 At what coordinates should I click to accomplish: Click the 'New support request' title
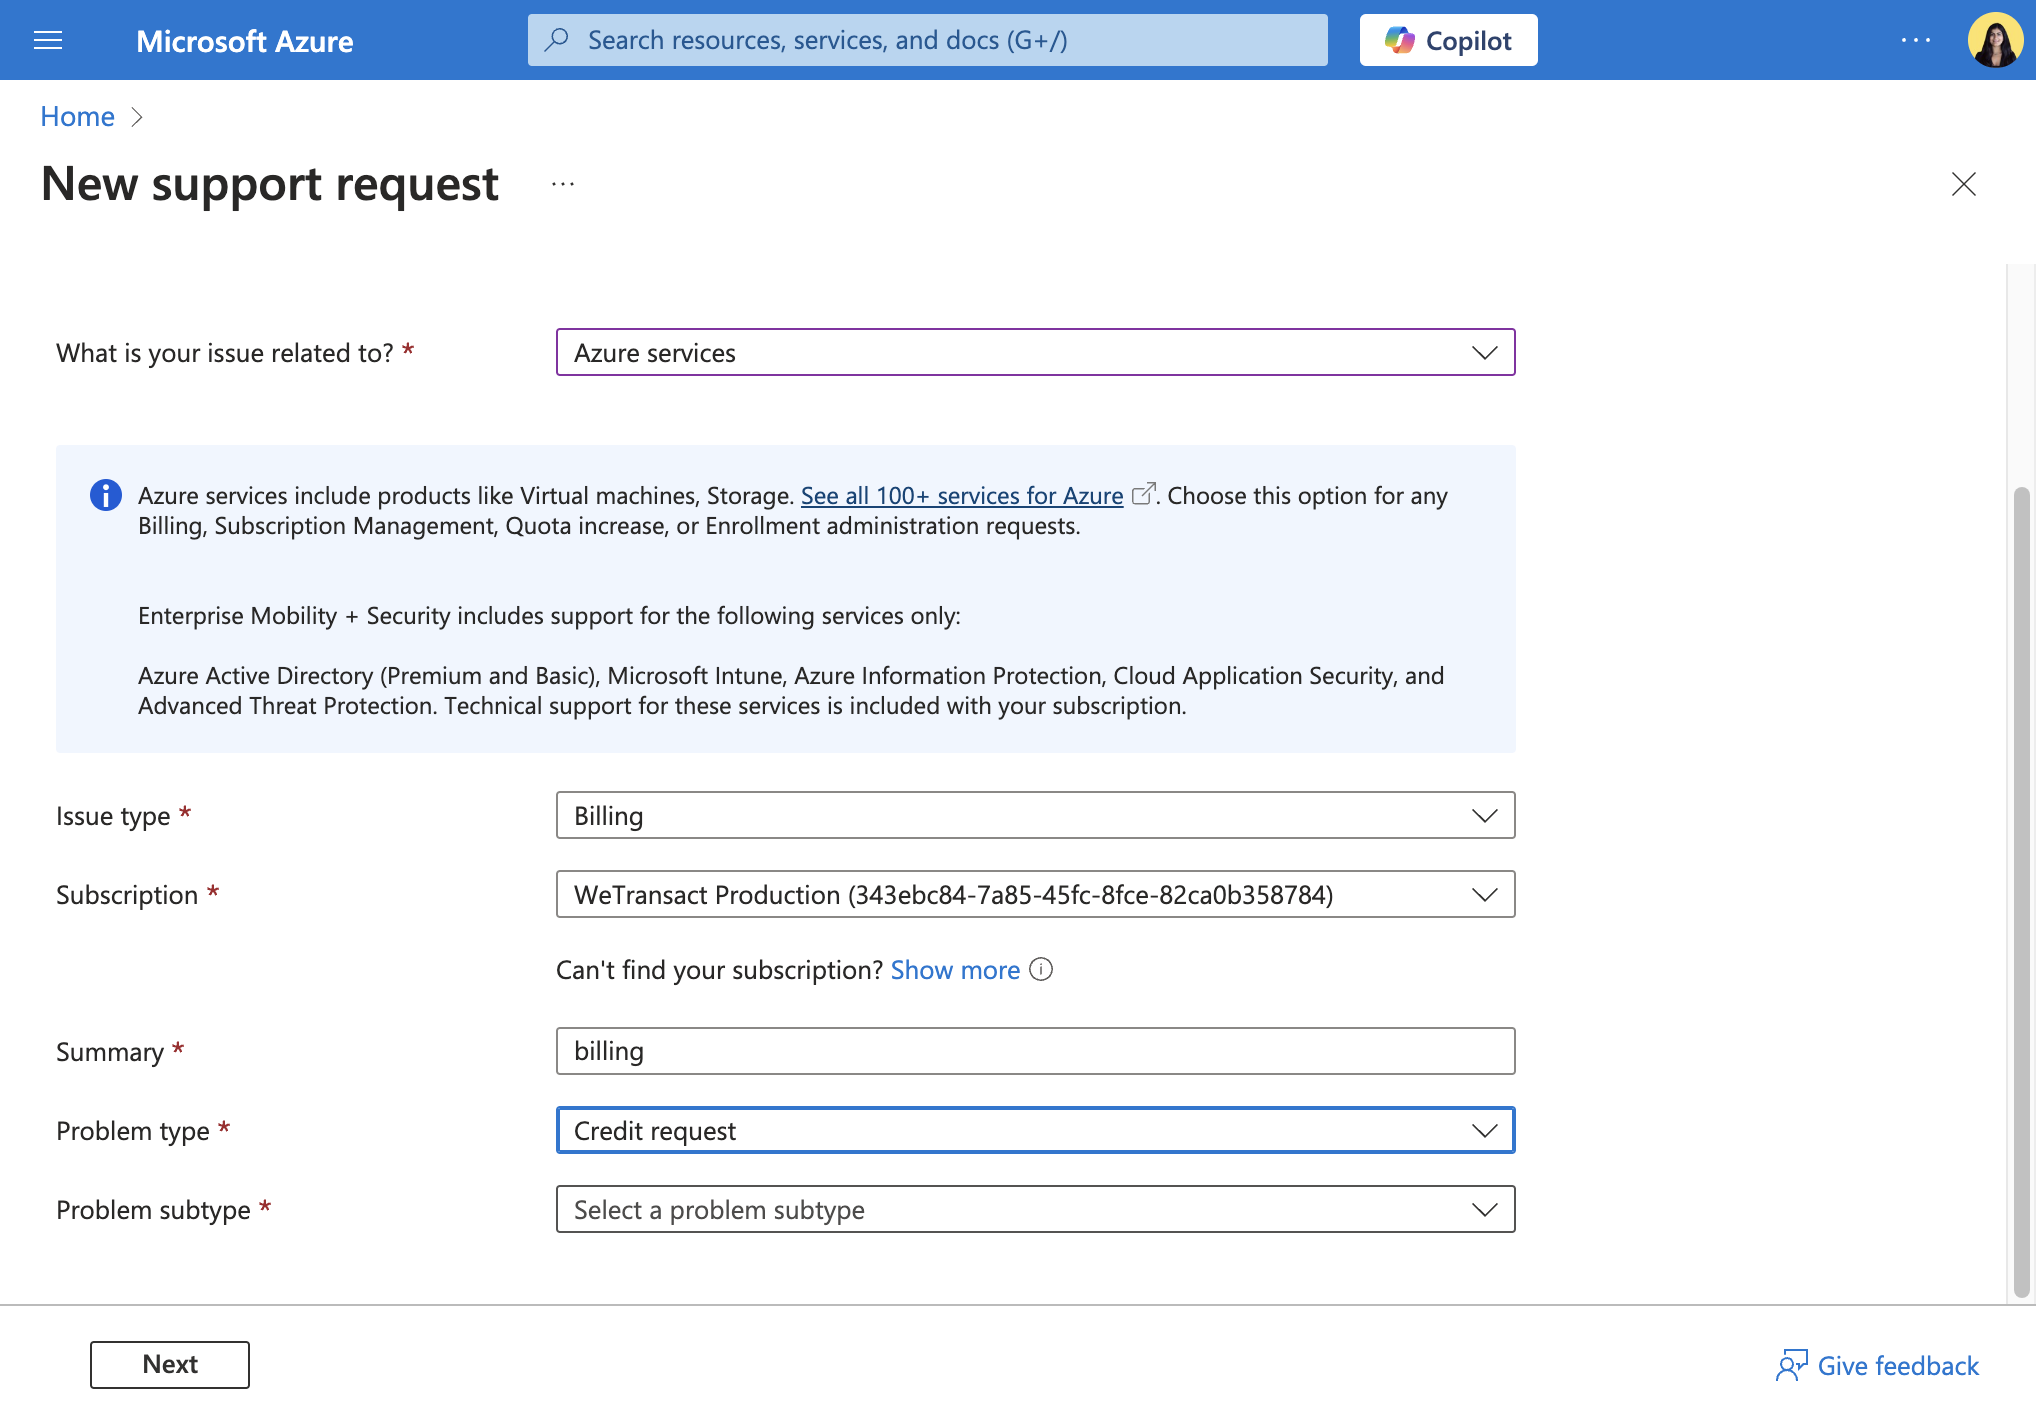270,184
